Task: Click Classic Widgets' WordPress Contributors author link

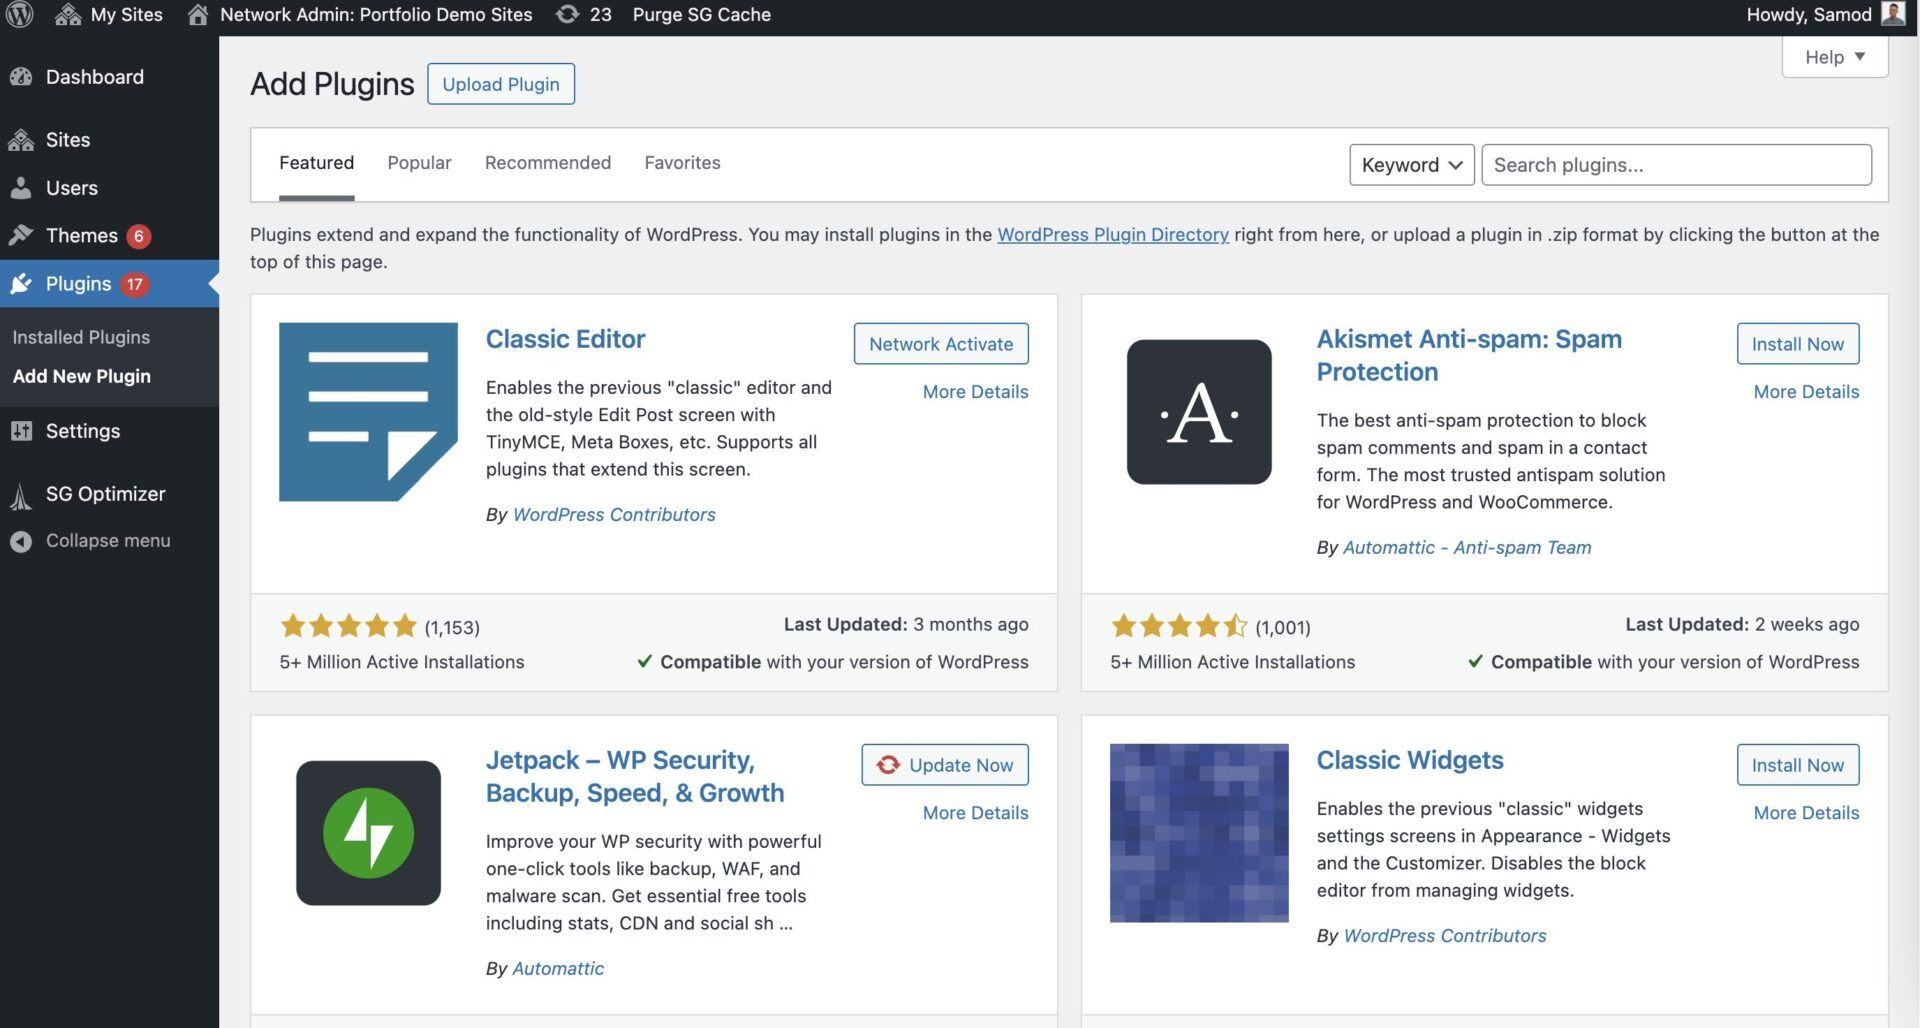Action: coord(1445,935)
